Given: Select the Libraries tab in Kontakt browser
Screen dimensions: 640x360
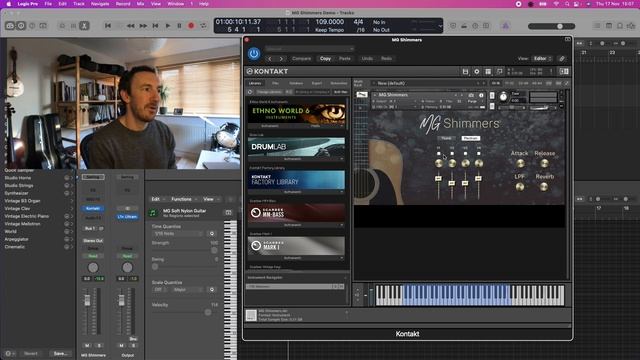Looking at the screenshot, I should coord(255,83).
